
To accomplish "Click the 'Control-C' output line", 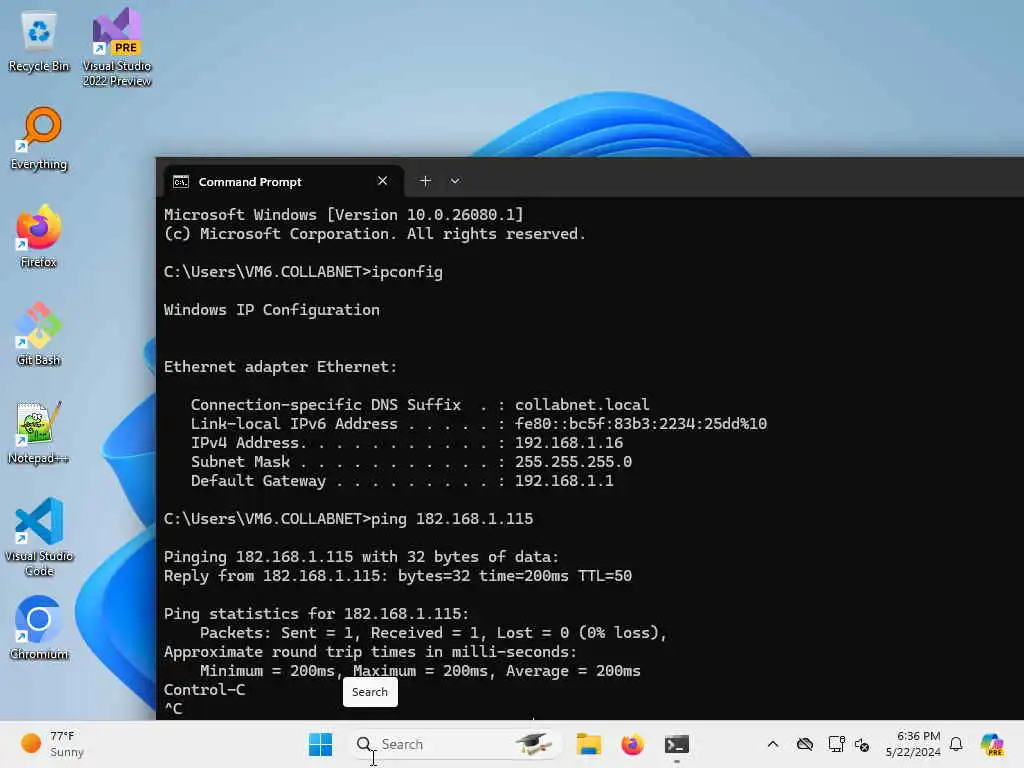I will pyautogui.click(x=204, y=690).
